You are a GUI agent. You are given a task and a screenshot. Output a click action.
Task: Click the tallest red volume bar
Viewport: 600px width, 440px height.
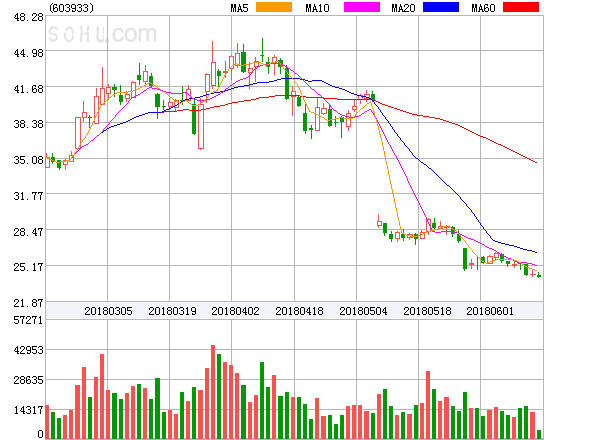[x=213, y=392]
